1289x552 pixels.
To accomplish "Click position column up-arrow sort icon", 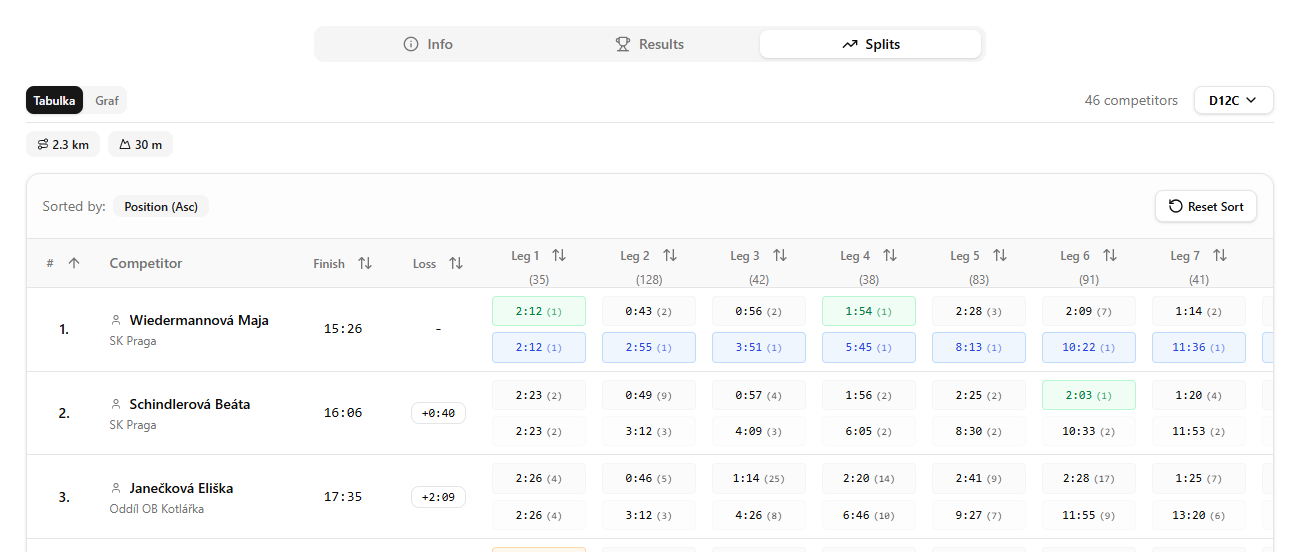I will pyautogui.click(x=73, y=263).
